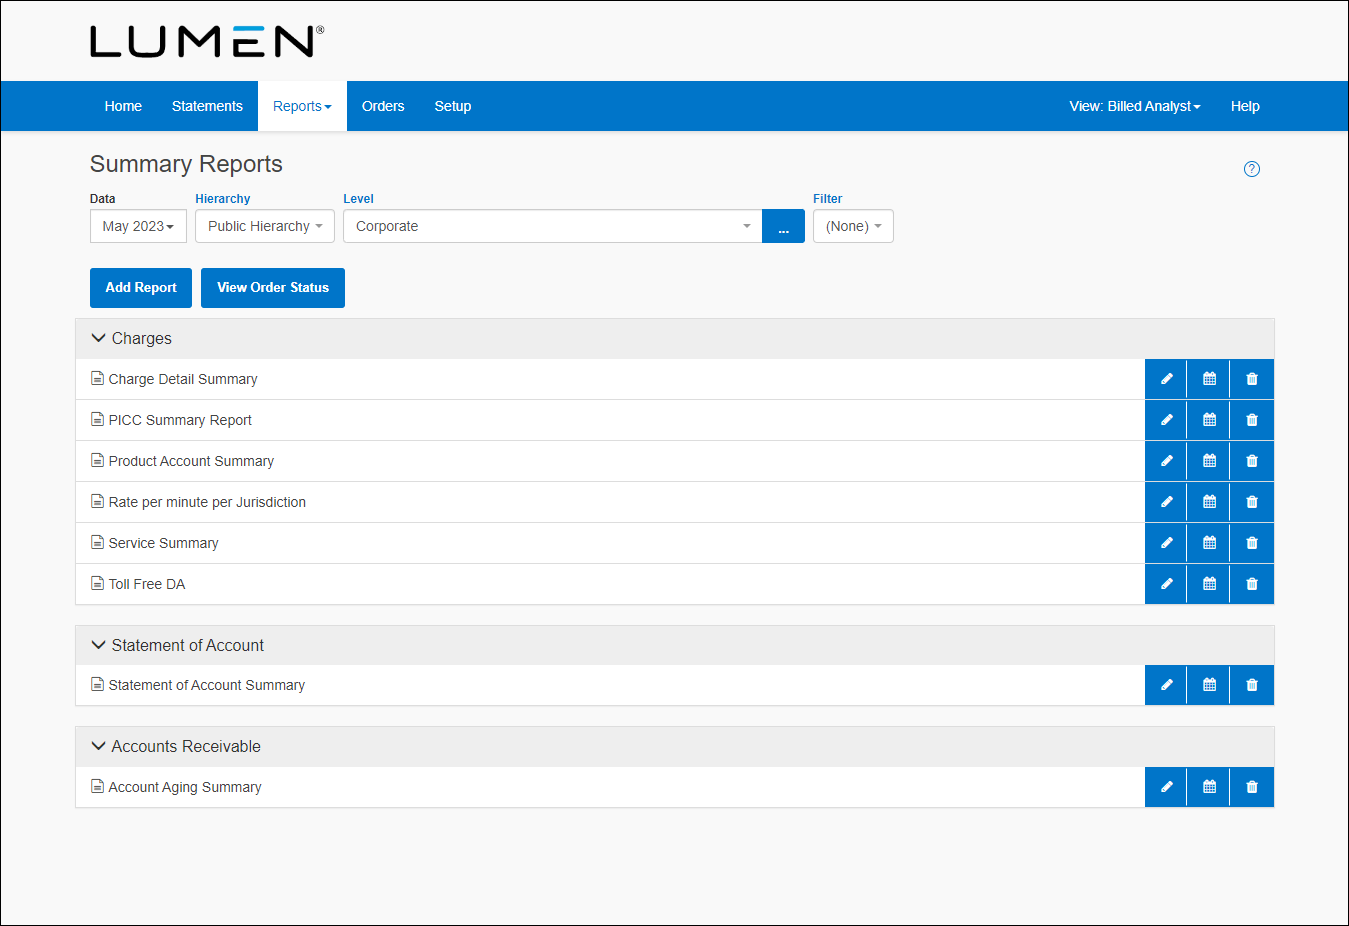The image size is (1349, 926).
Task: Edit Statement of Account Summary report
Action: click(1165, 685)
